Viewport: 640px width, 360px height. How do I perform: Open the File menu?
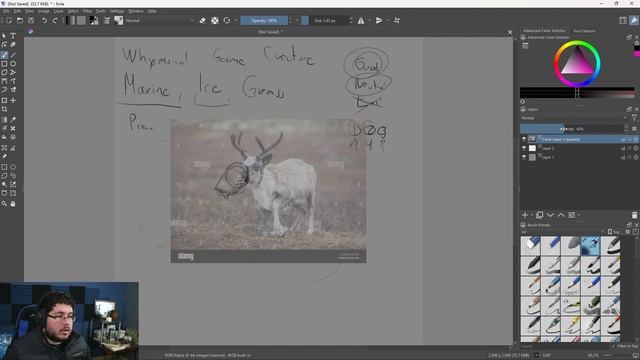[6, 11]
